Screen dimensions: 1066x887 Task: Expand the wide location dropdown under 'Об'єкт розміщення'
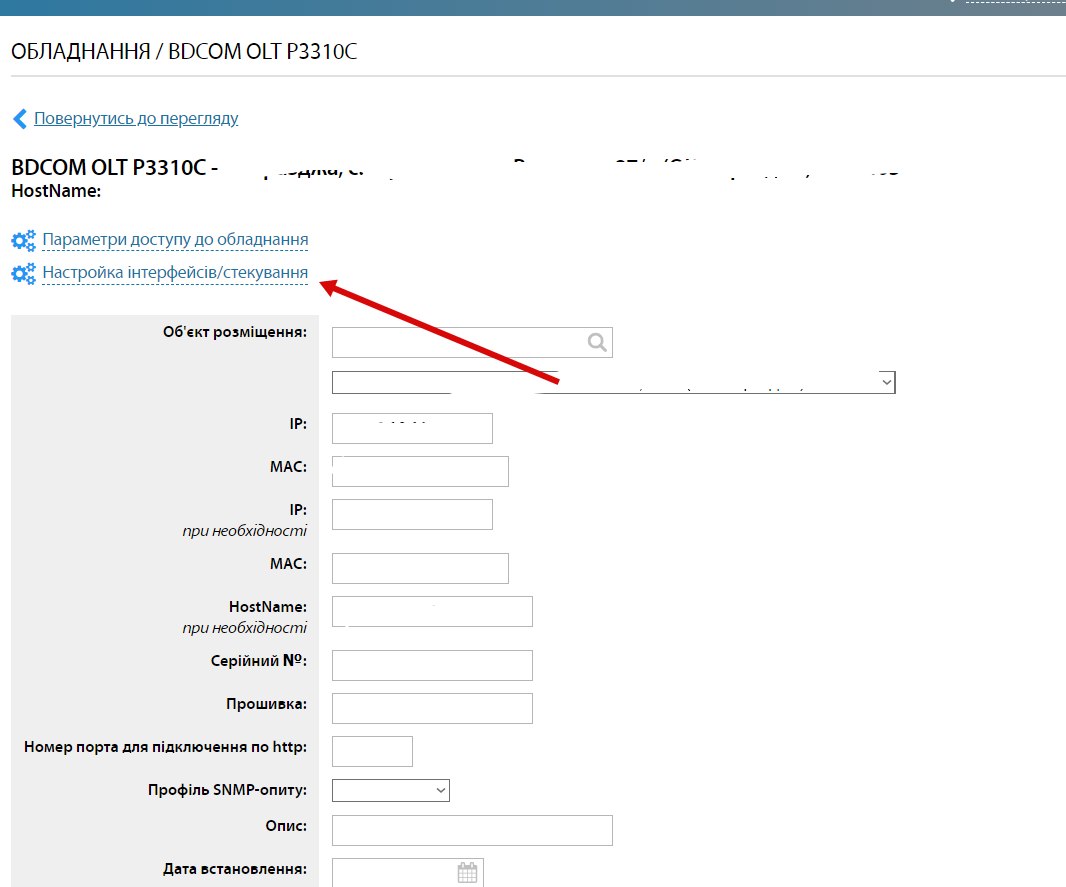click(613, 382)
